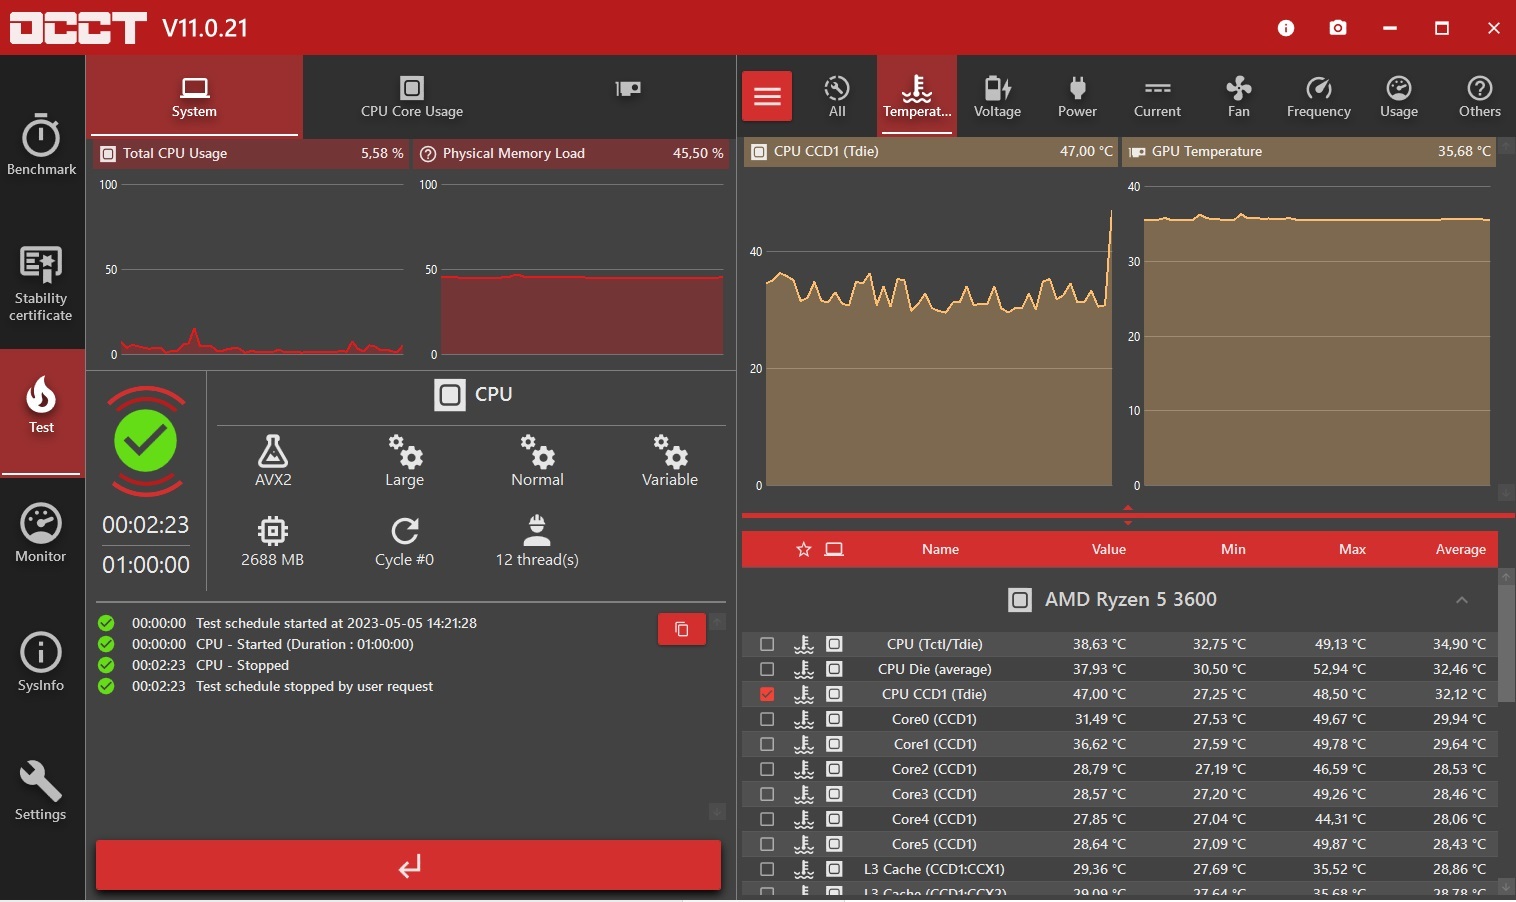Click the large red return button
The height and width of the screenshot is (902, 1516).
tap(408, 865)
